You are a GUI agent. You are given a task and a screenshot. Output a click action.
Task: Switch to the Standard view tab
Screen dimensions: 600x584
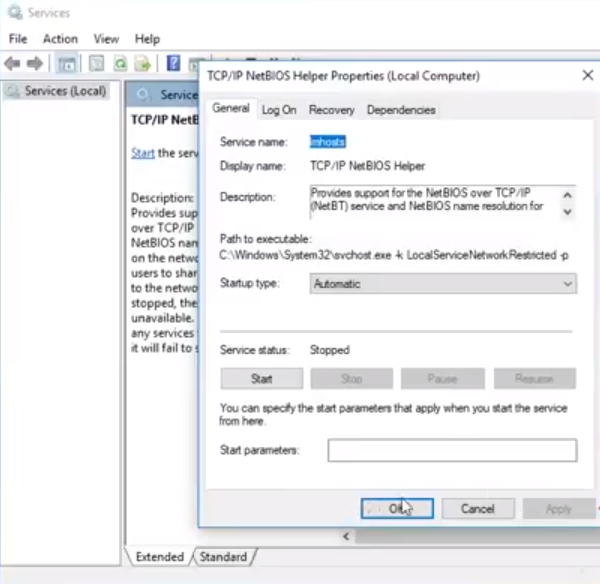223,556
